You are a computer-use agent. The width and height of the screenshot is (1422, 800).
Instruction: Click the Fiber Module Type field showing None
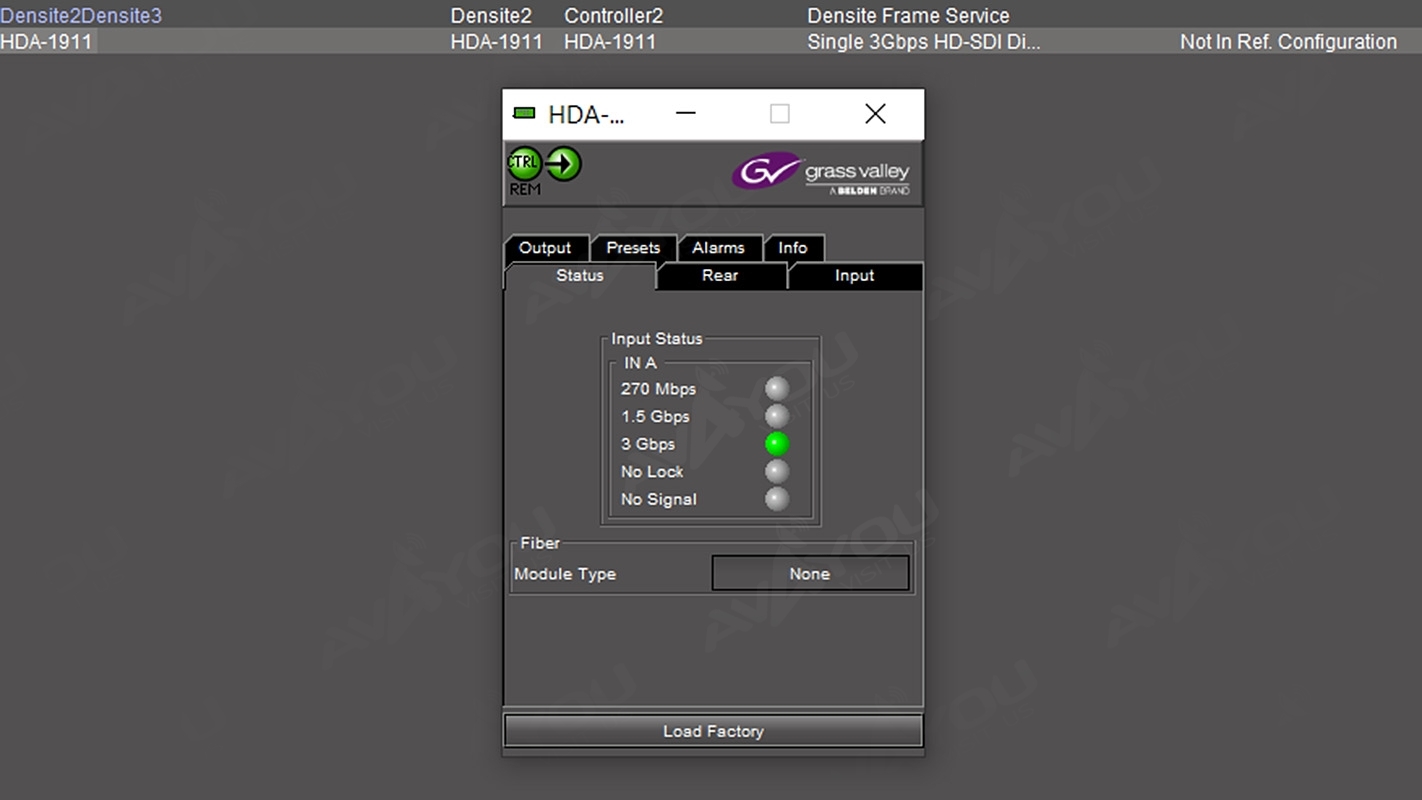(810, 574)
